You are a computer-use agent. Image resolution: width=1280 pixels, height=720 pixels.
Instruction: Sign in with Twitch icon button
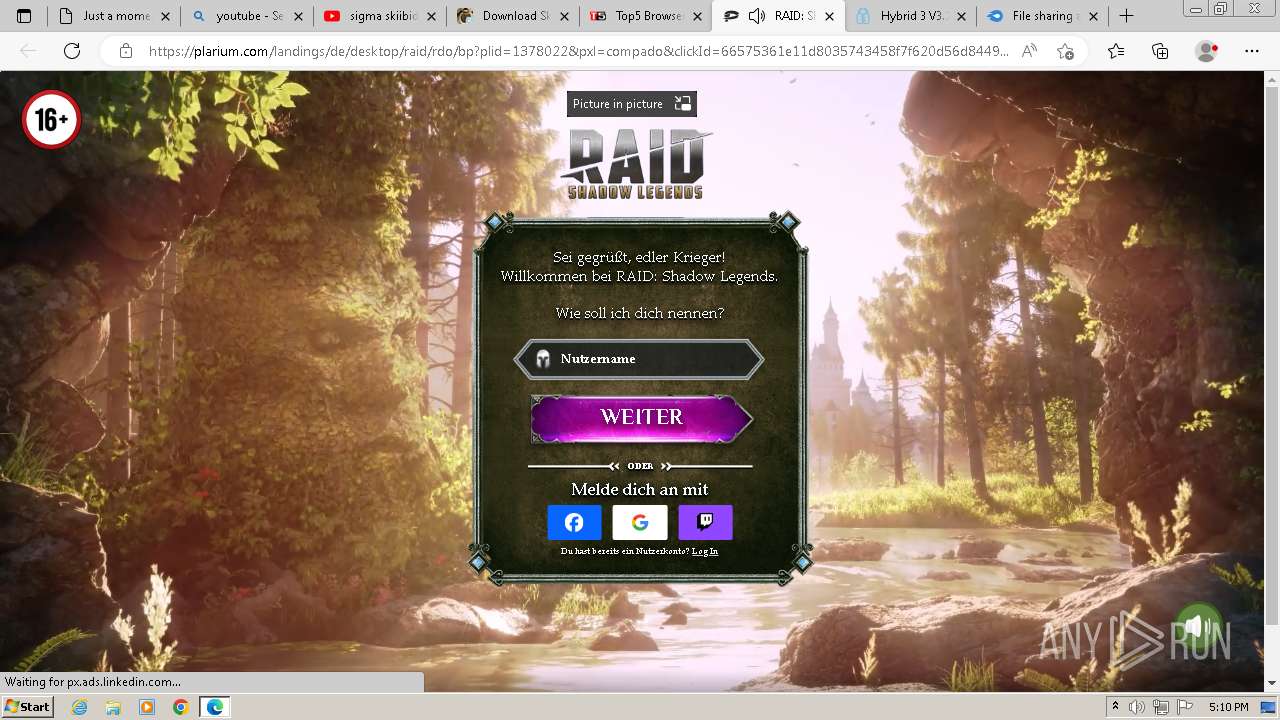tap(705, 522)
